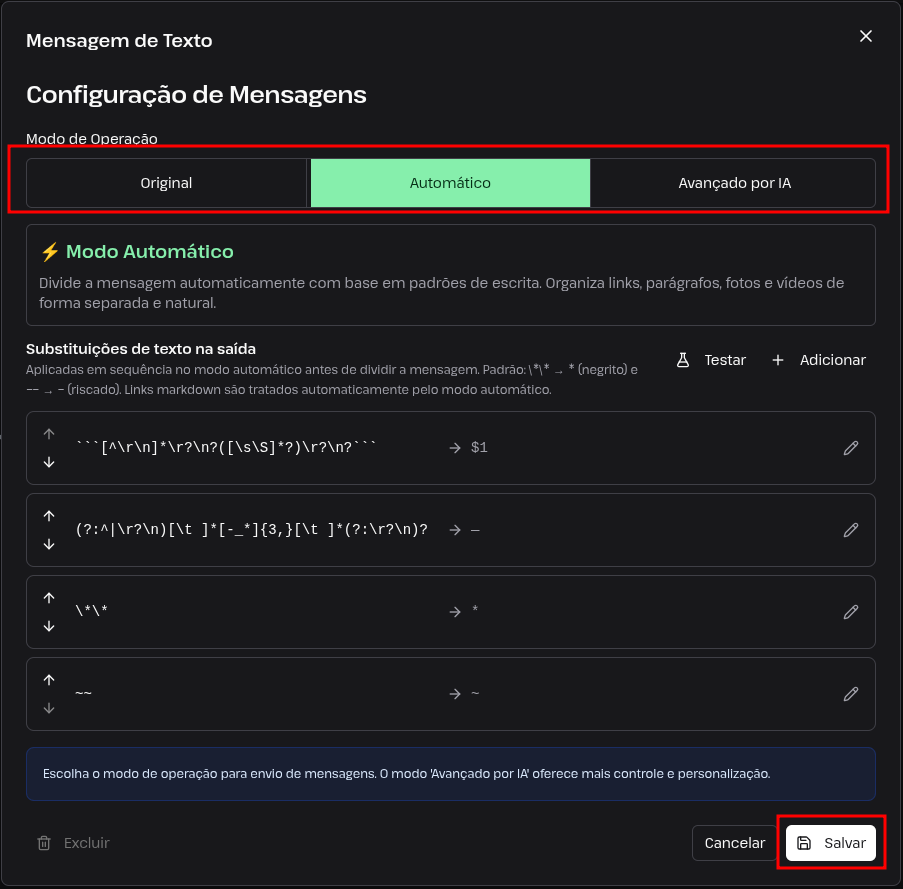Screen dimensions: 903x889
Task: Click the Testar flask icon
Action: (683, 360)
